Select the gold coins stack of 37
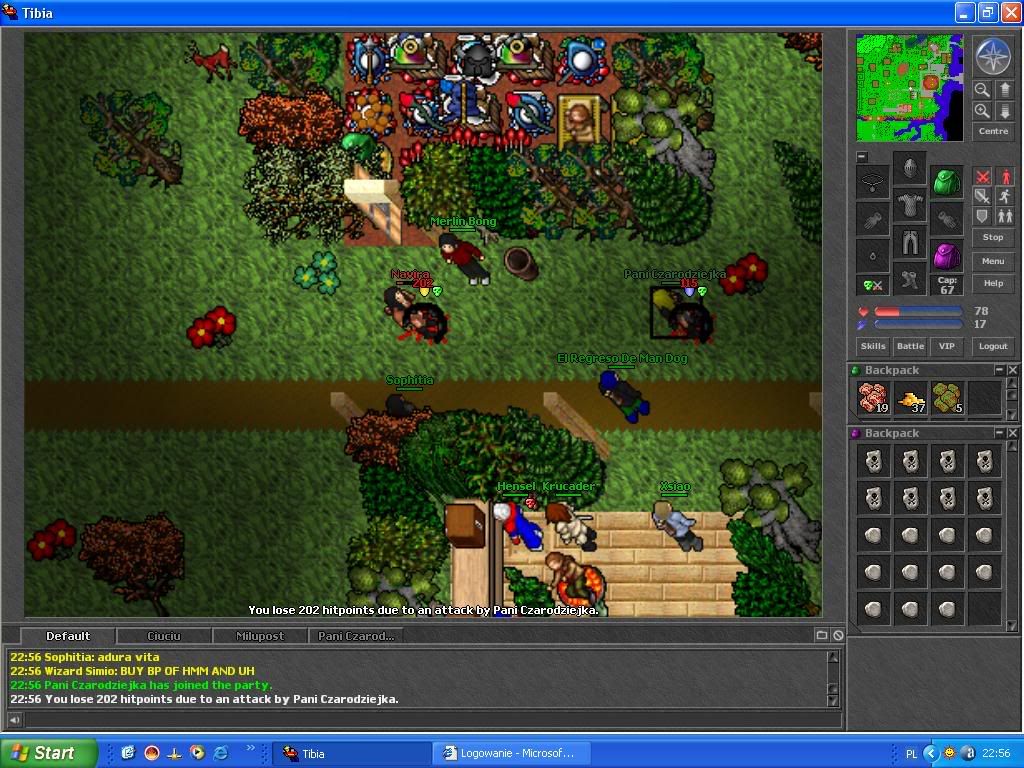 [x=910, y=398]
